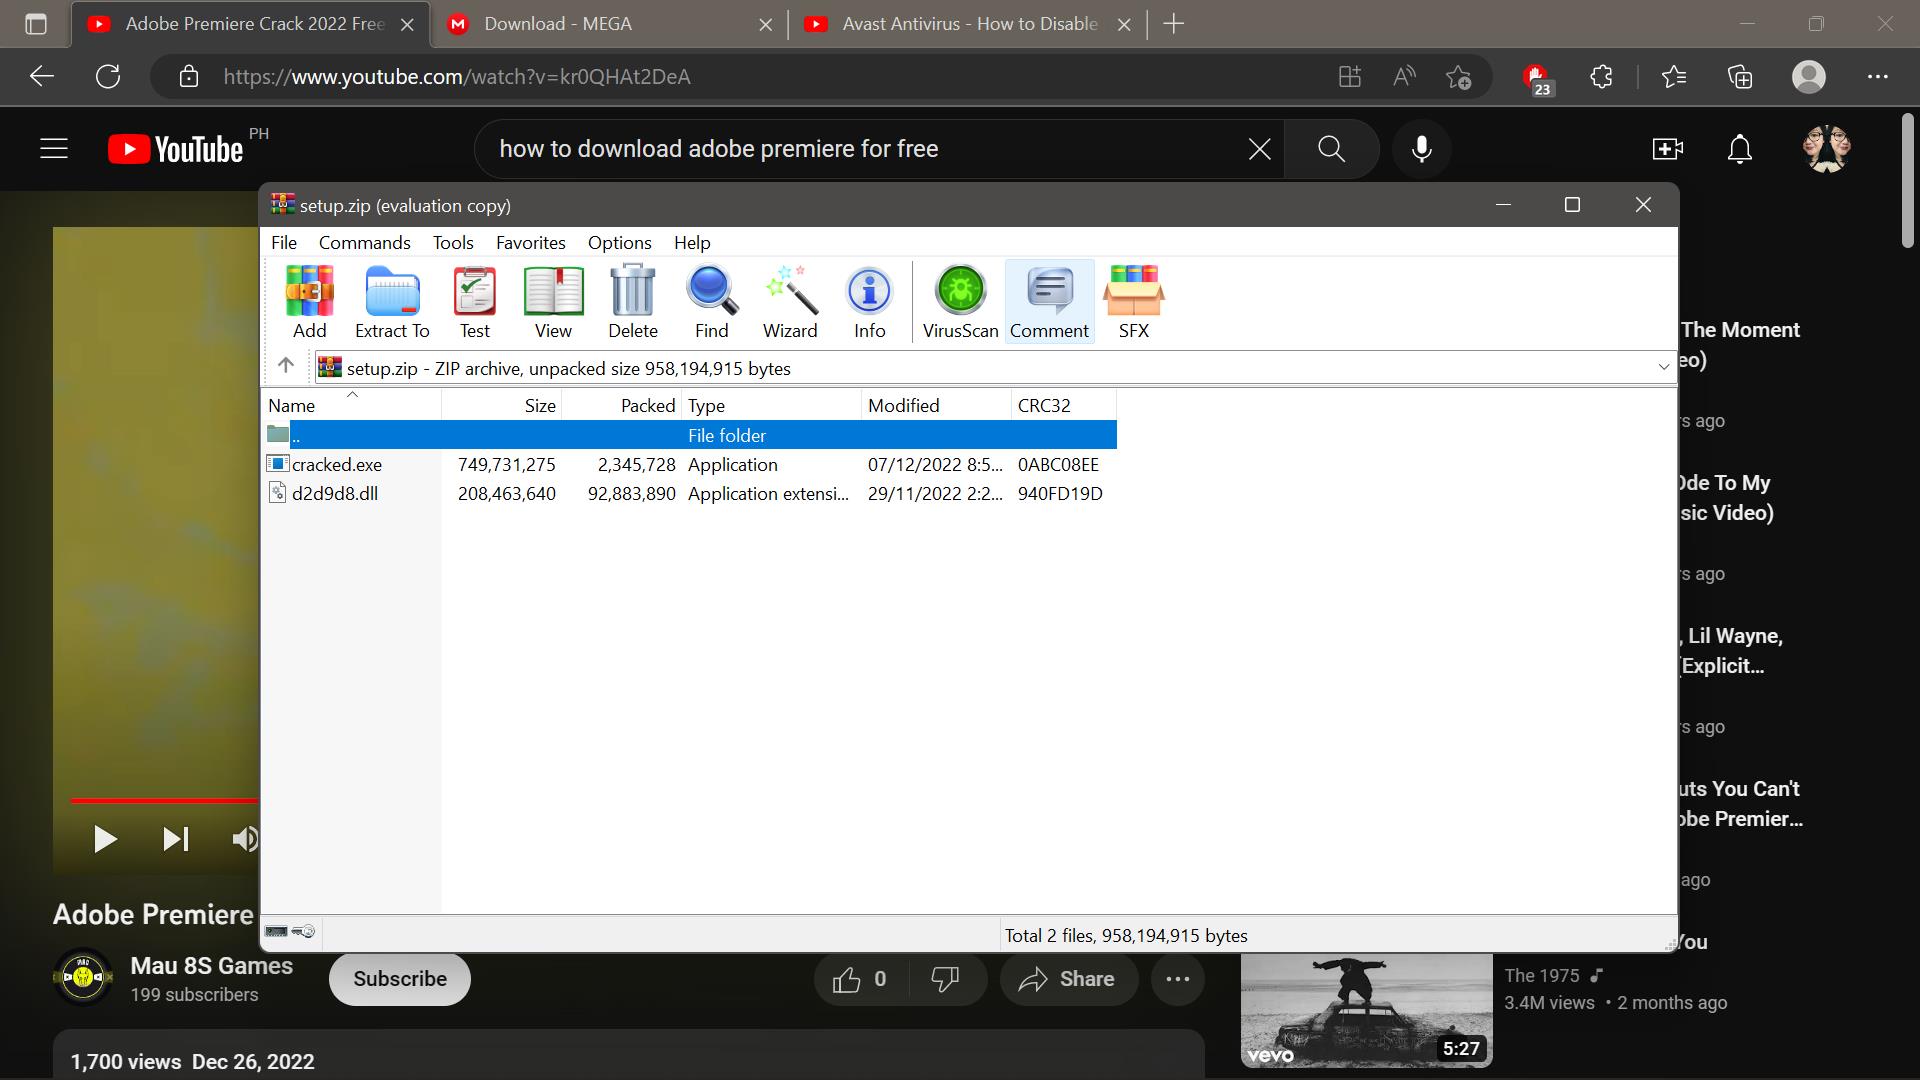The width and height of the screenshot is (1920, 1080).
Task: Start VirusScan on the archive
Action: (960, 301)
